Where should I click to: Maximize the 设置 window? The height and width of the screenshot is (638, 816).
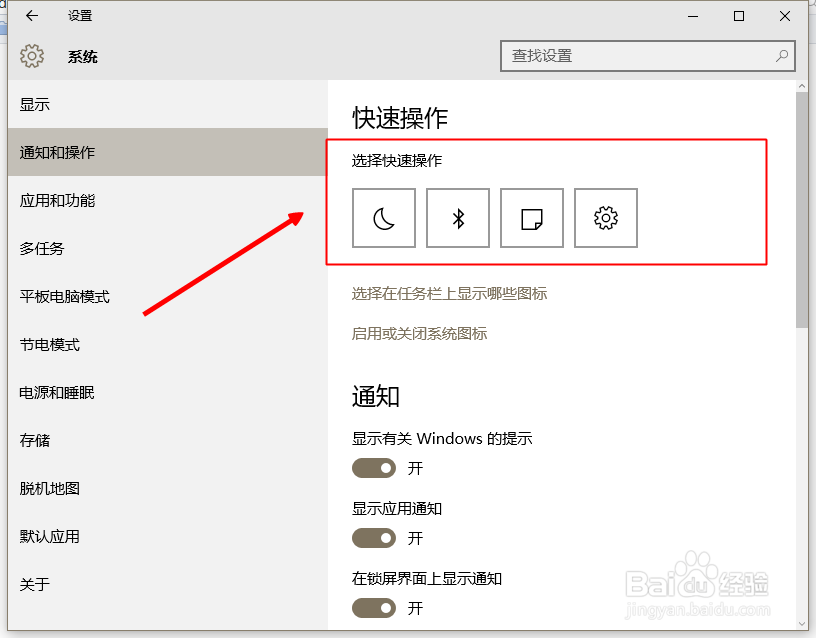(738, 16)
